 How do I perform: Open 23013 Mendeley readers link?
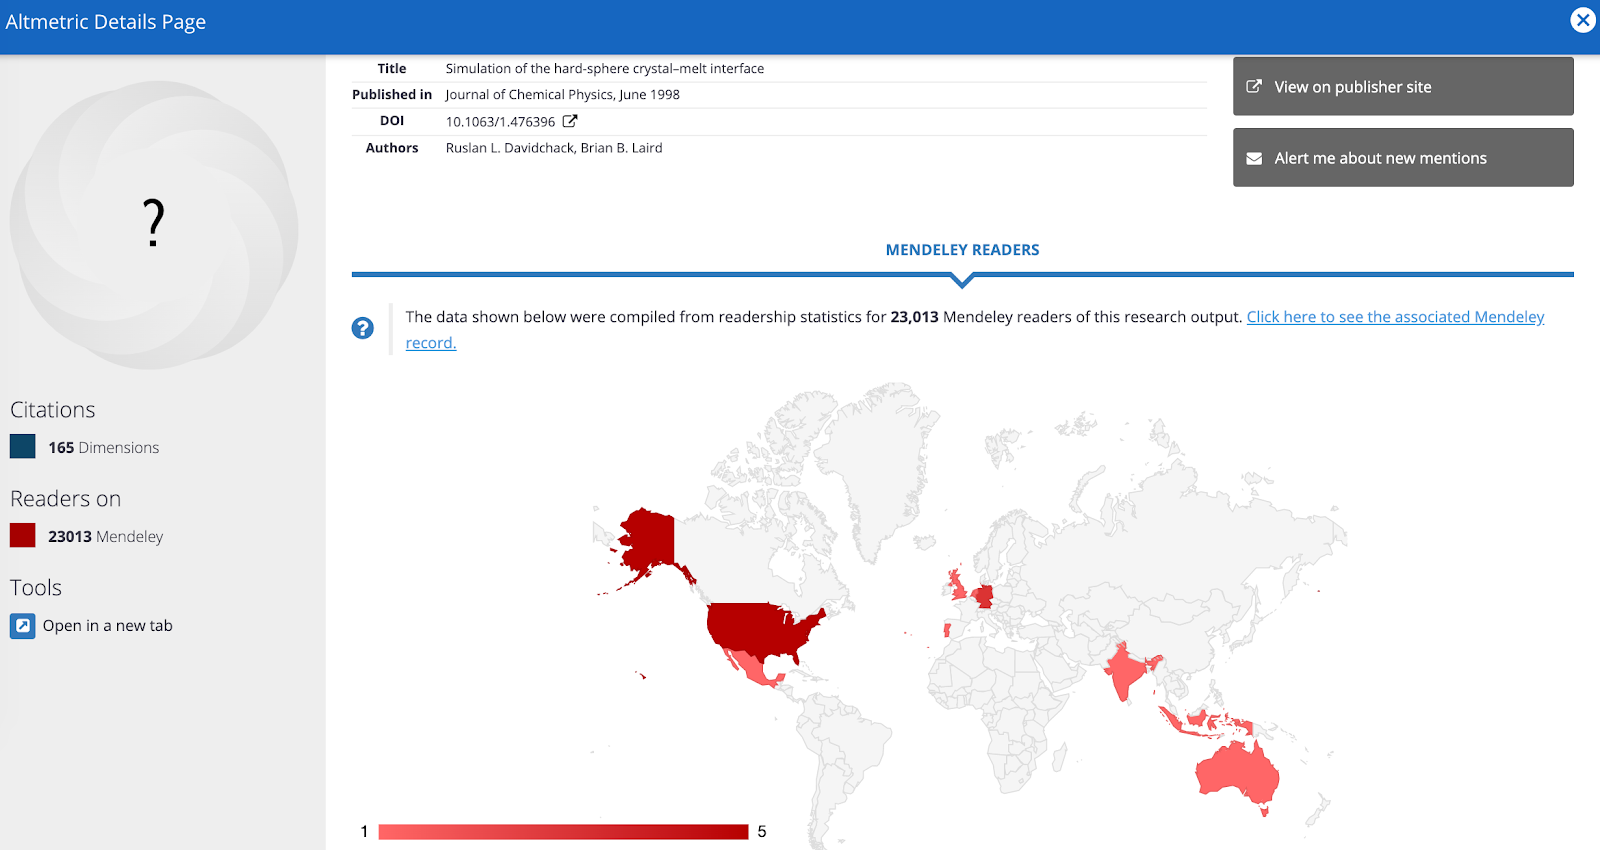pyautogui.click(x=106, y=537)
